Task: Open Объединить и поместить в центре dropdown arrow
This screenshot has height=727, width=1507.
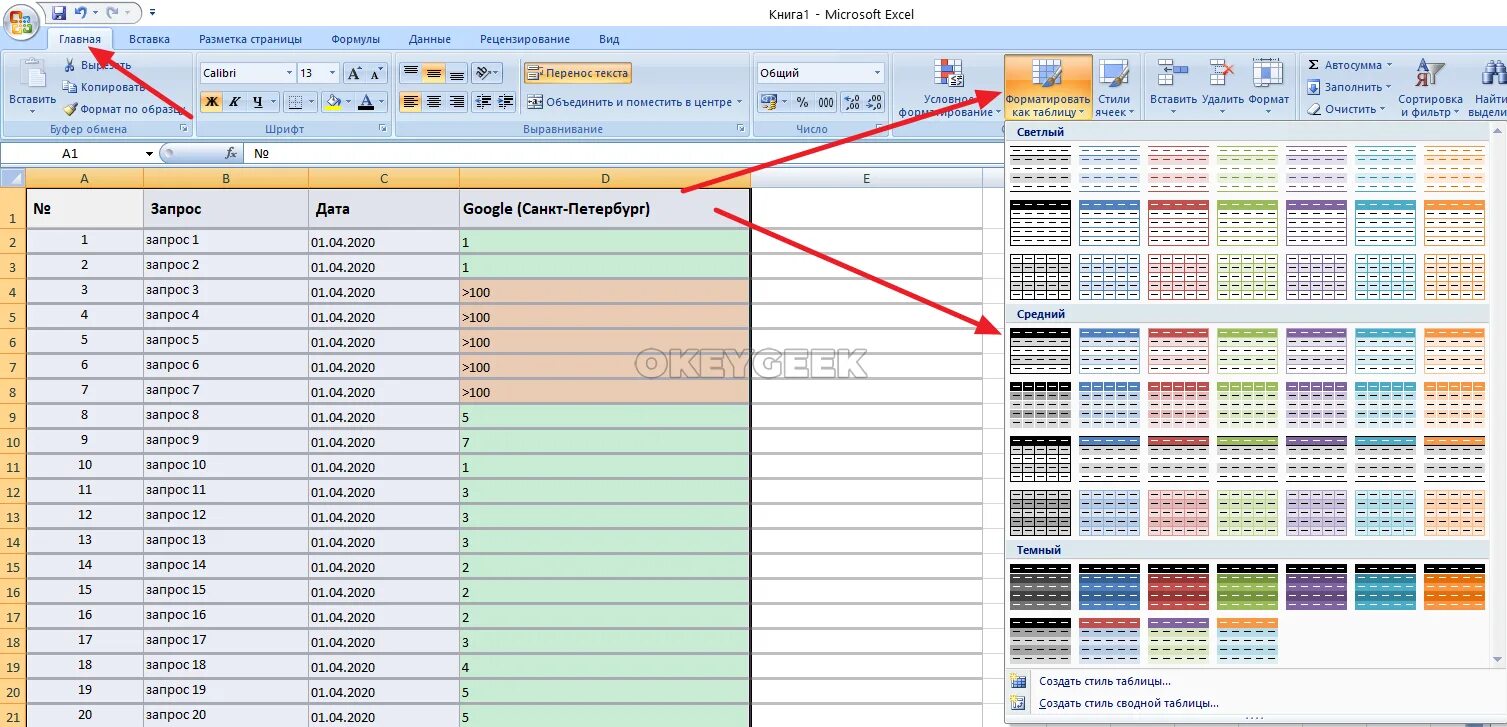Action: coord(739,102)
